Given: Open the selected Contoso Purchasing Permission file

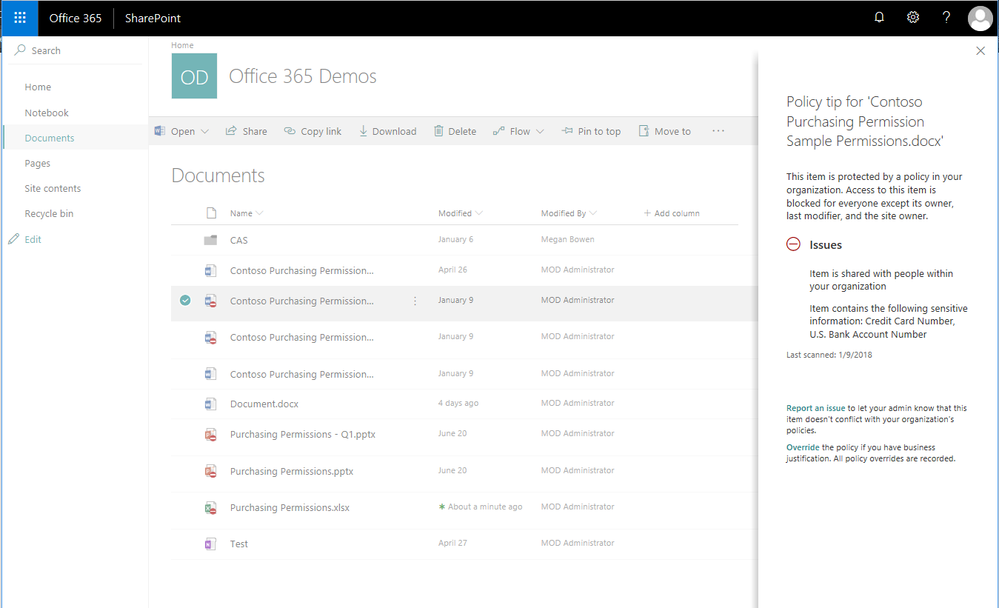Looking at the screenshot, I should (302, 301).
